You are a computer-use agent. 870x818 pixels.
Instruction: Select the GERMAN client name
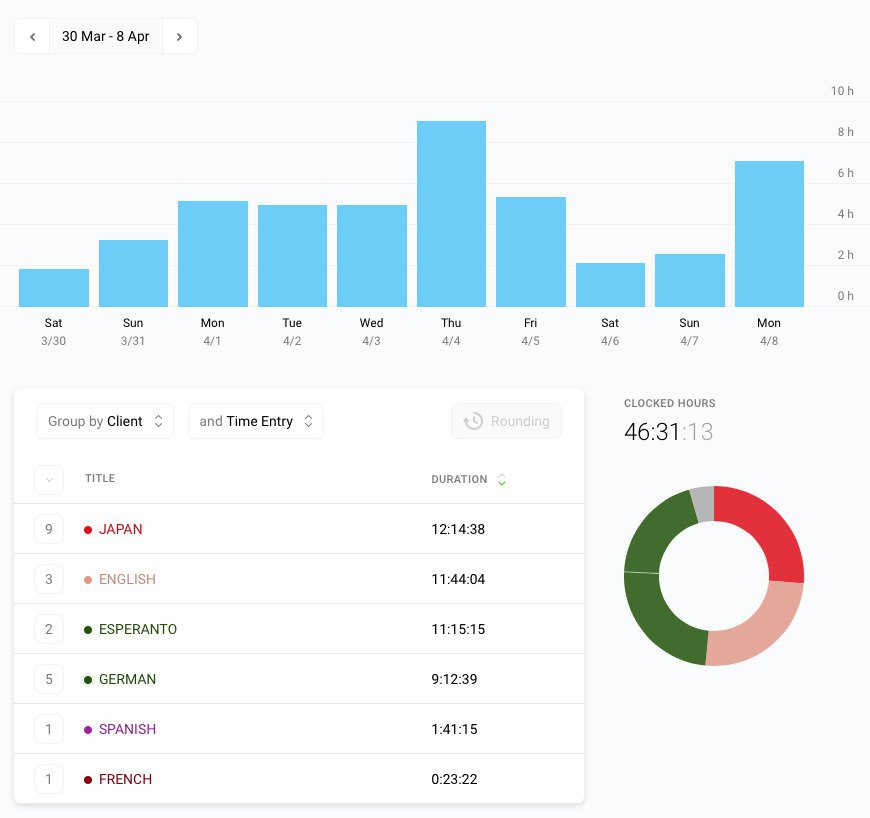click(x=127, y=679)
